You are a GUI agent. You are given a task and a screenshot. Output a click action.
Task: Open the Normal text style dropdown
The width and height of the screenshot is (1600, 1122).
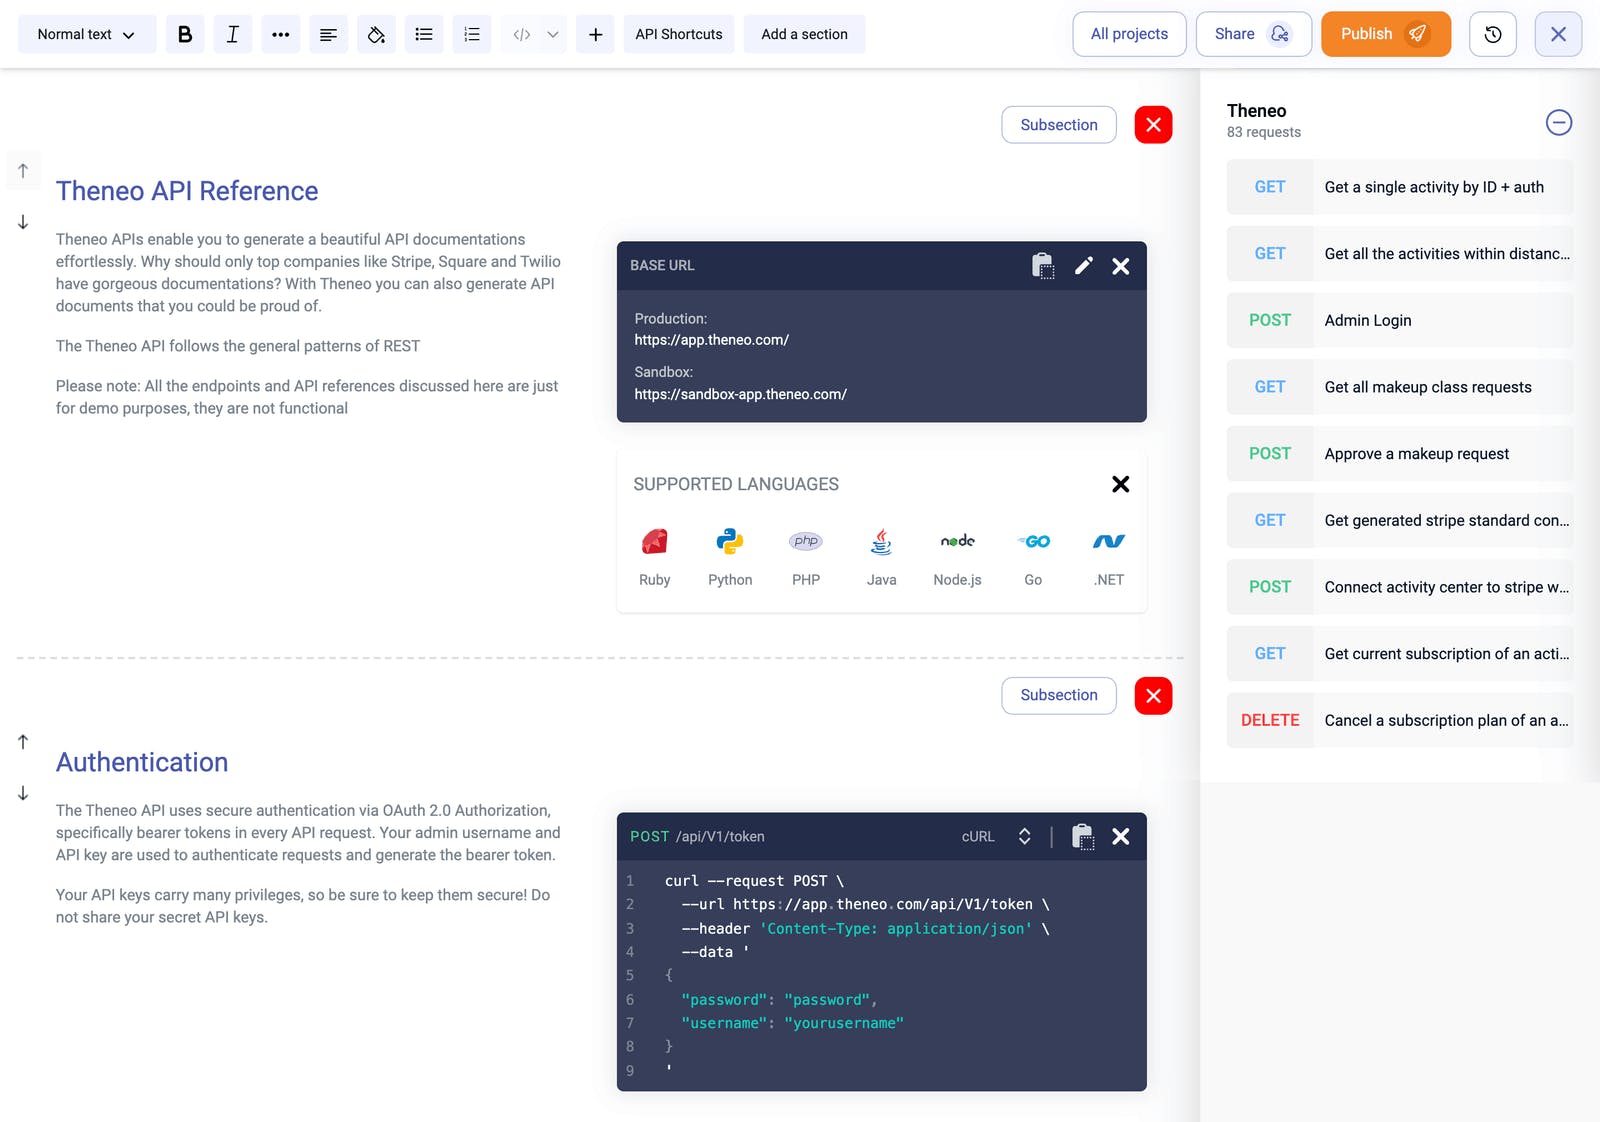(x=87, y=34)
